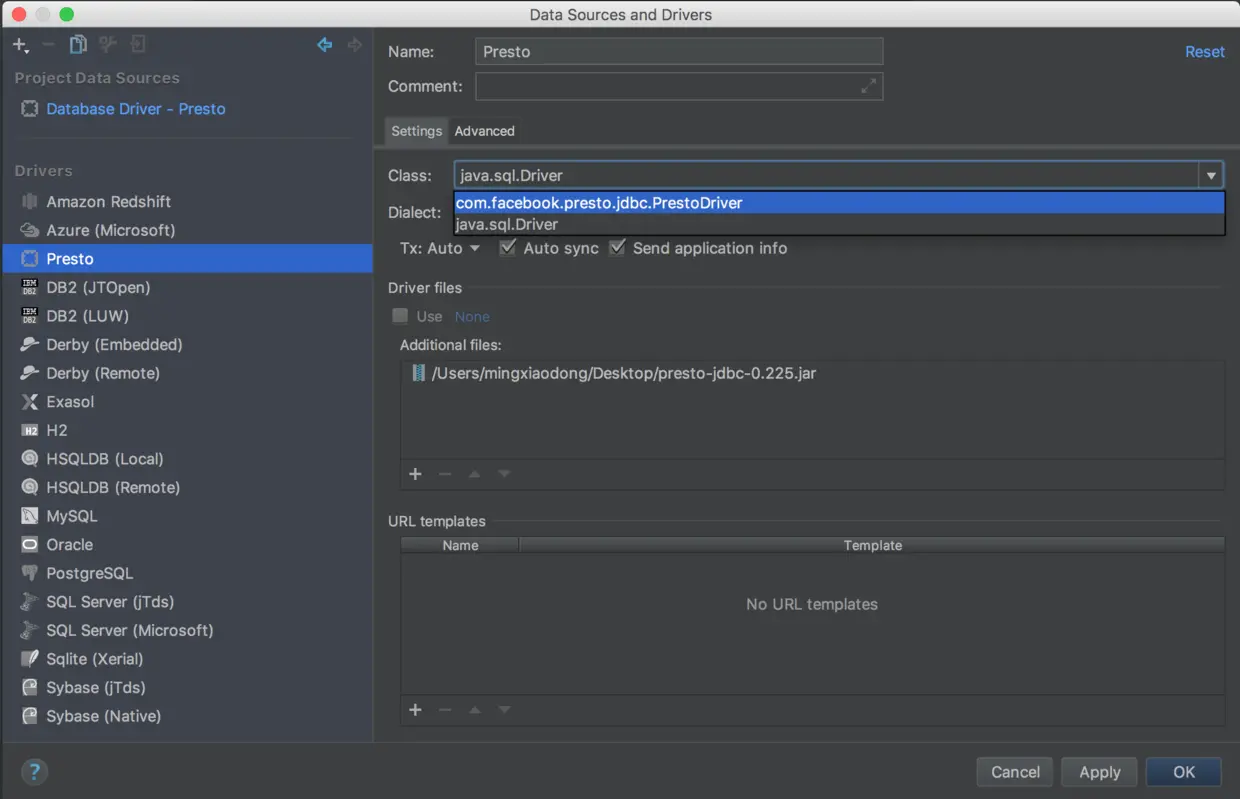Click the forward navigation arrow
Viewport: 1240px width, 799px height.
point(354,45)
